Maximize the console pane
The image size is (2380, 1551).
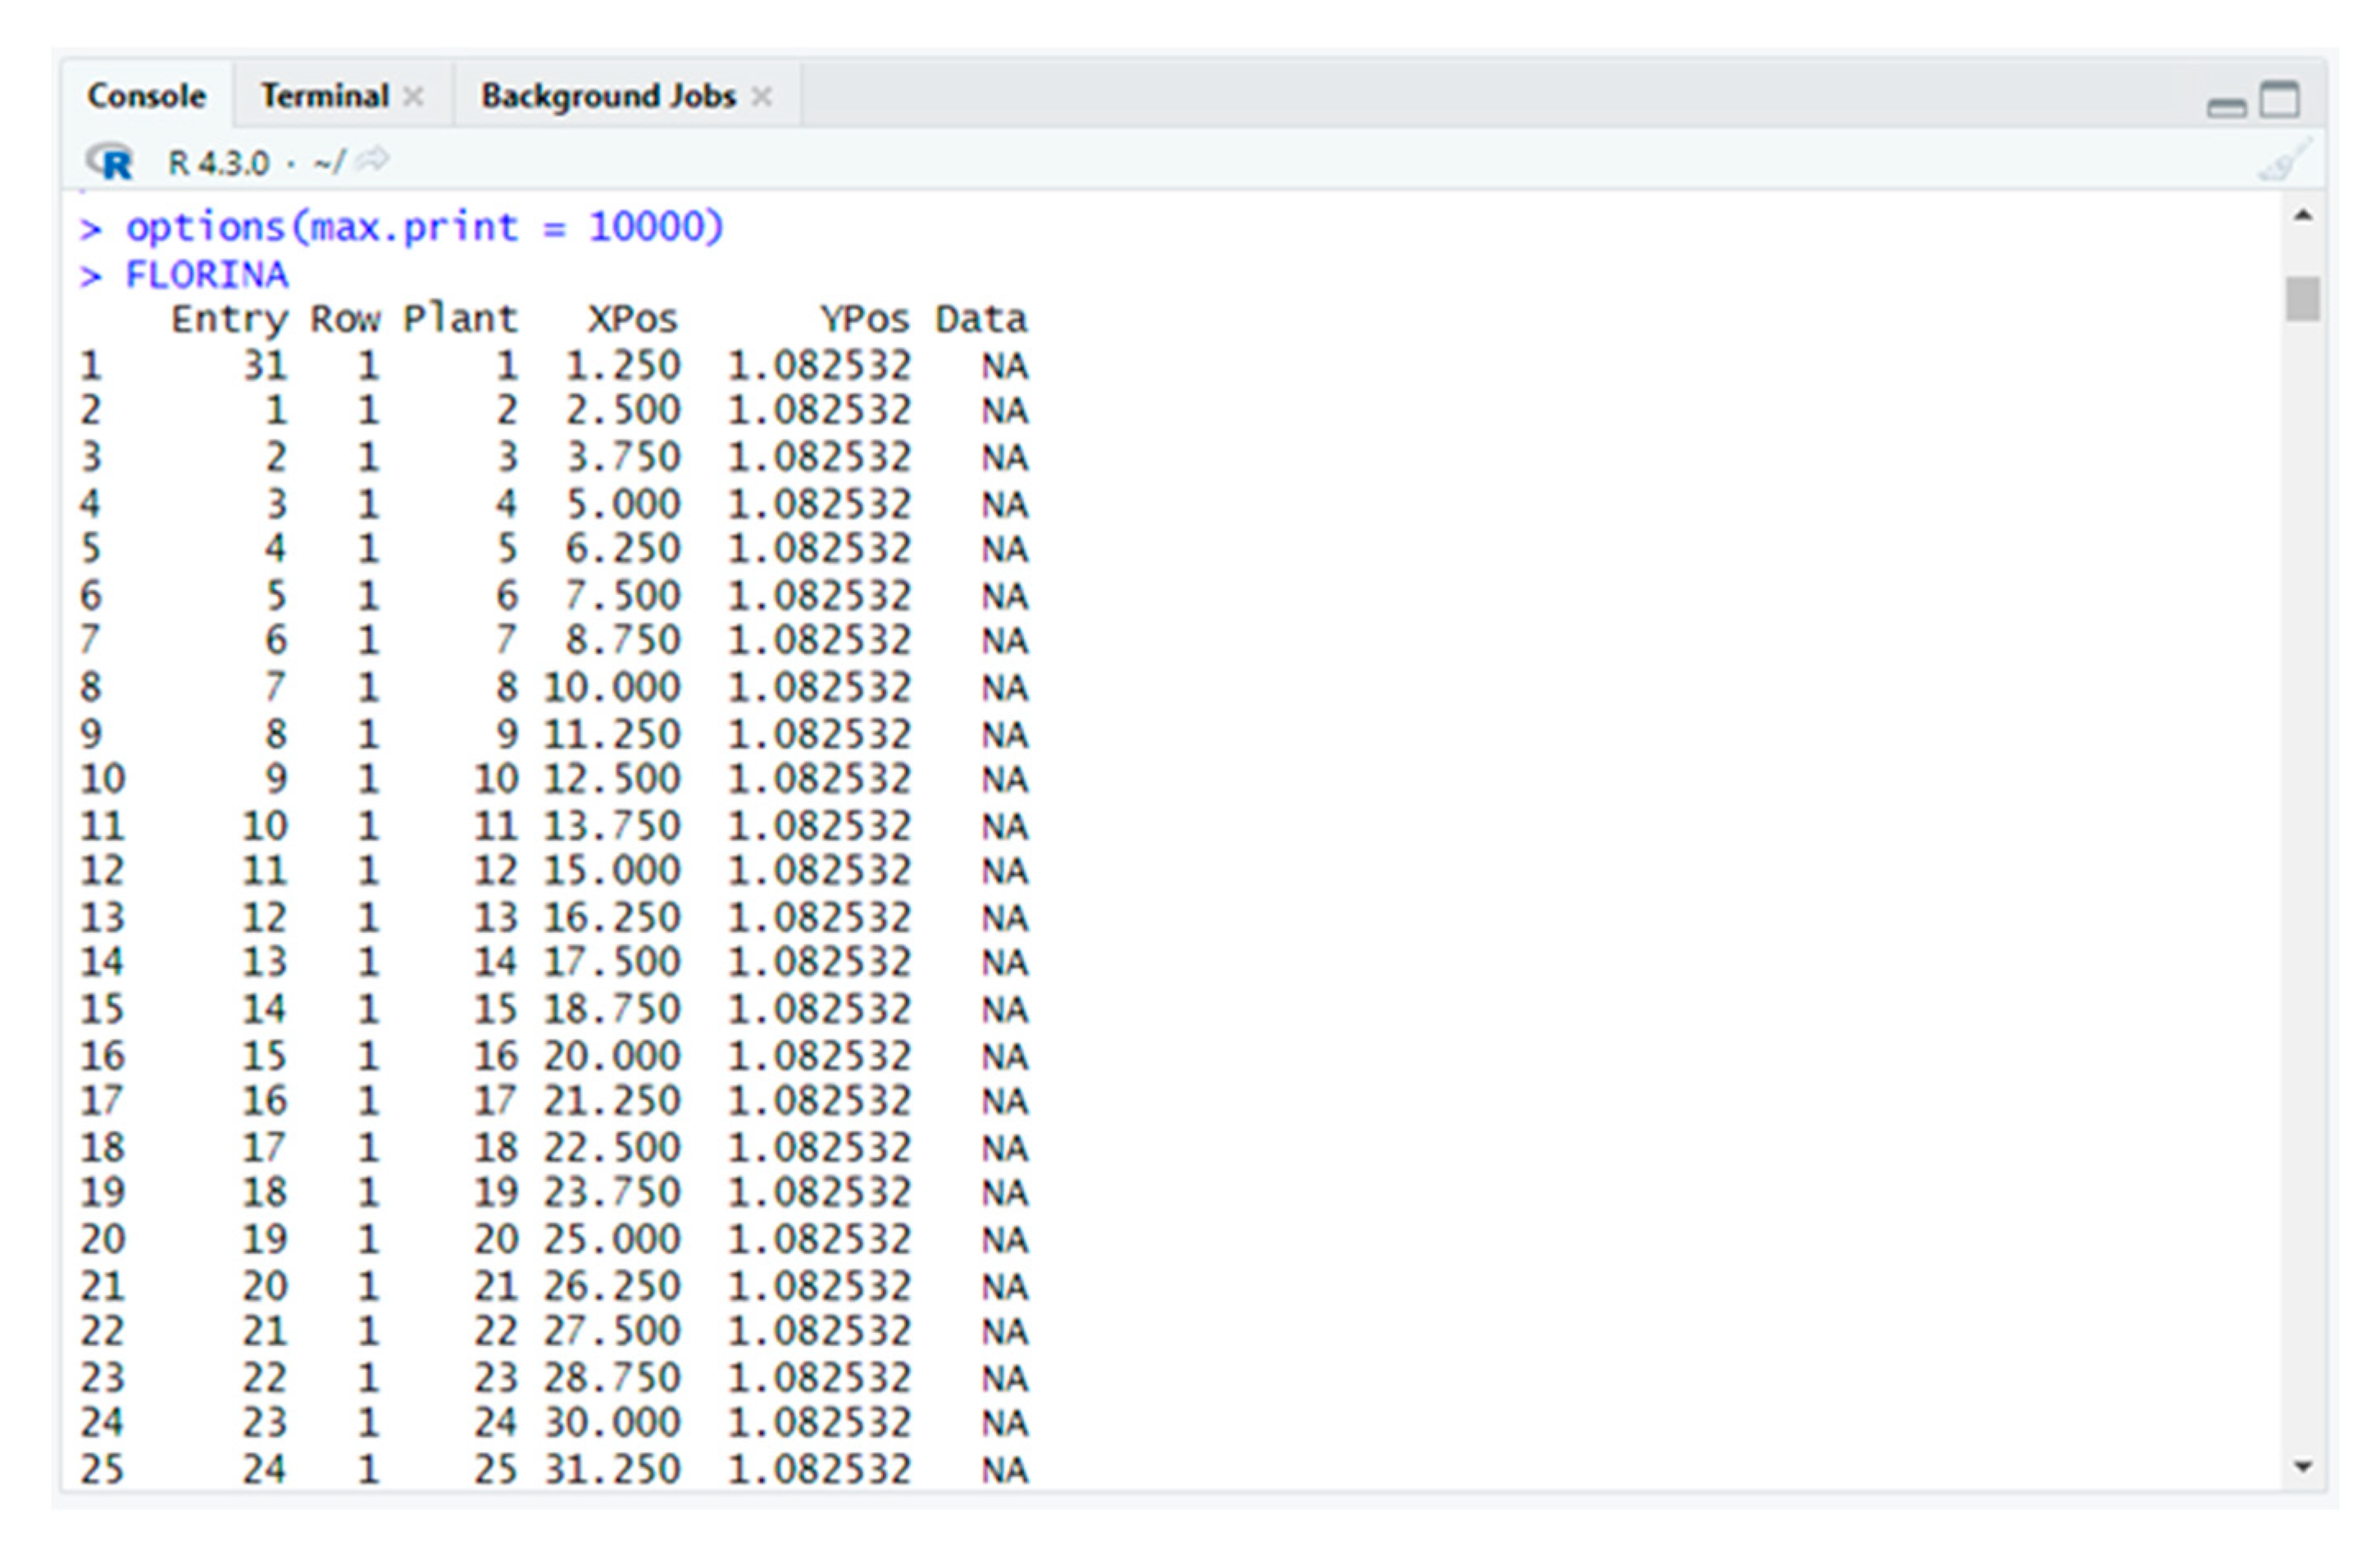pos(2280,100)
